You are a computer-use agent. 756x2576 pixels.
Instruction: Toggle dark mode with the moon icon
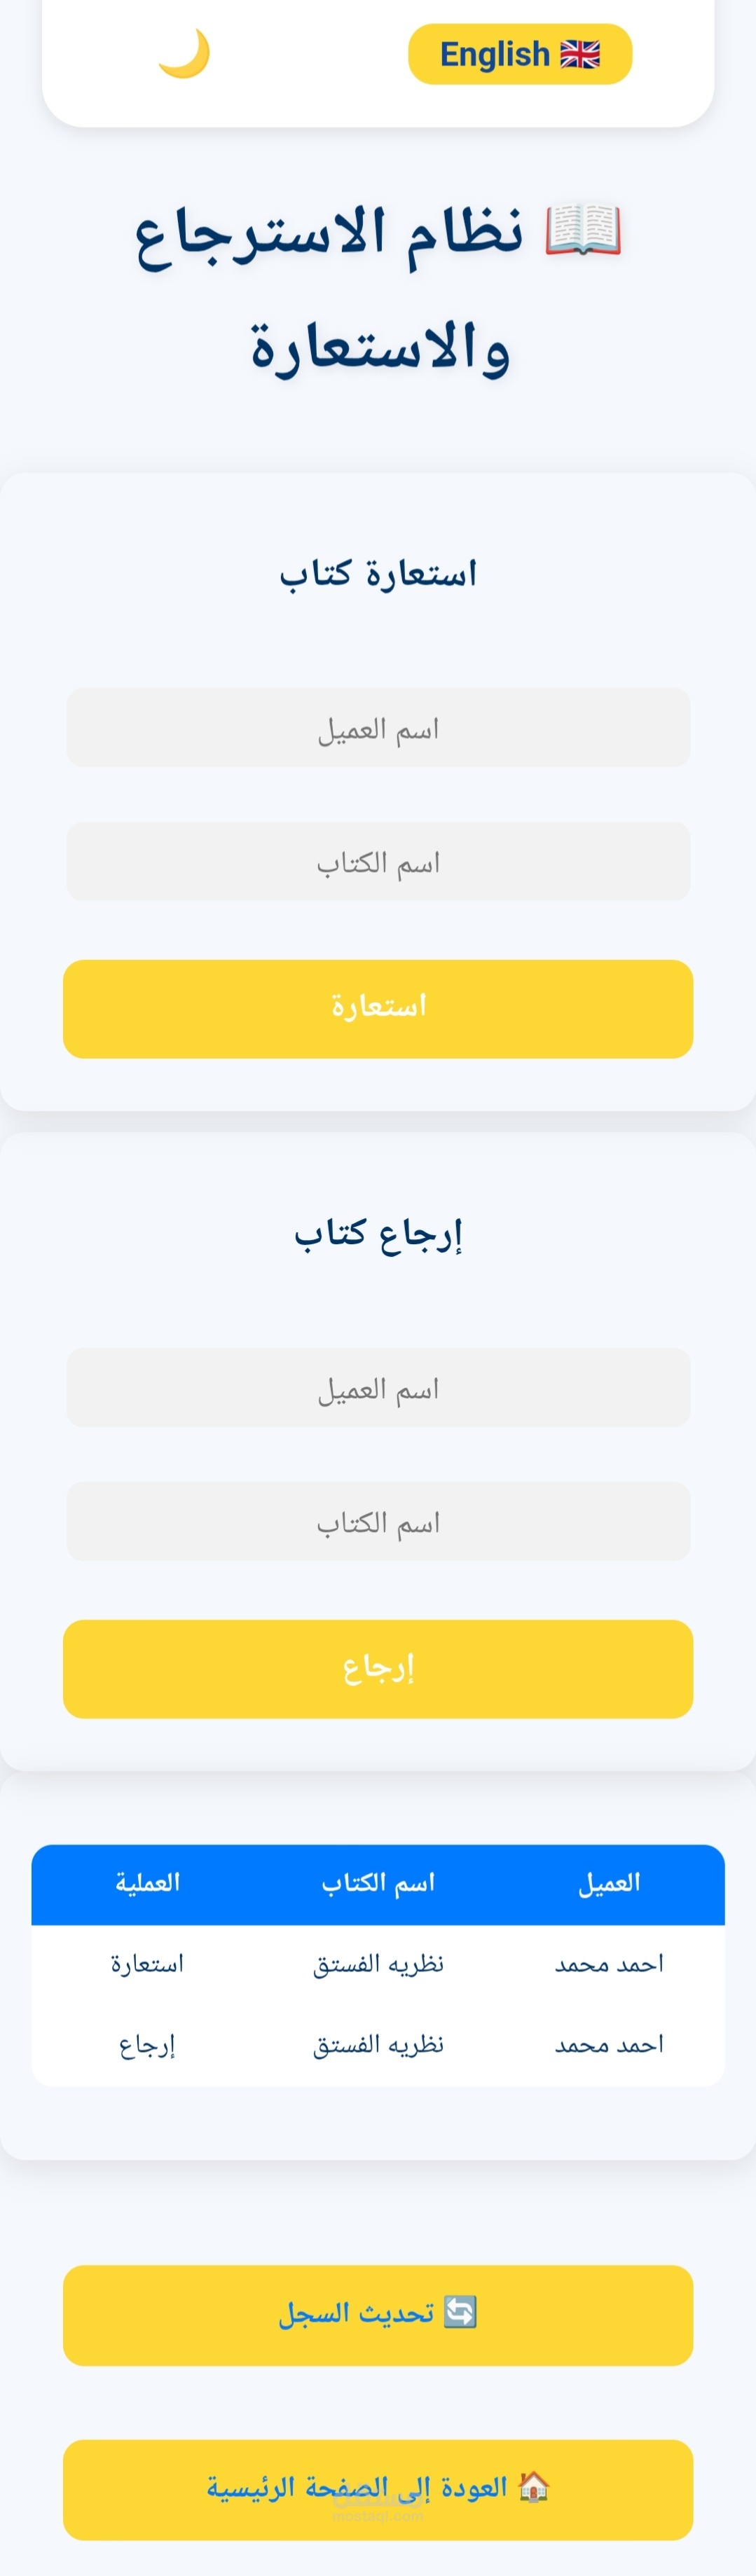click(185, 54)
